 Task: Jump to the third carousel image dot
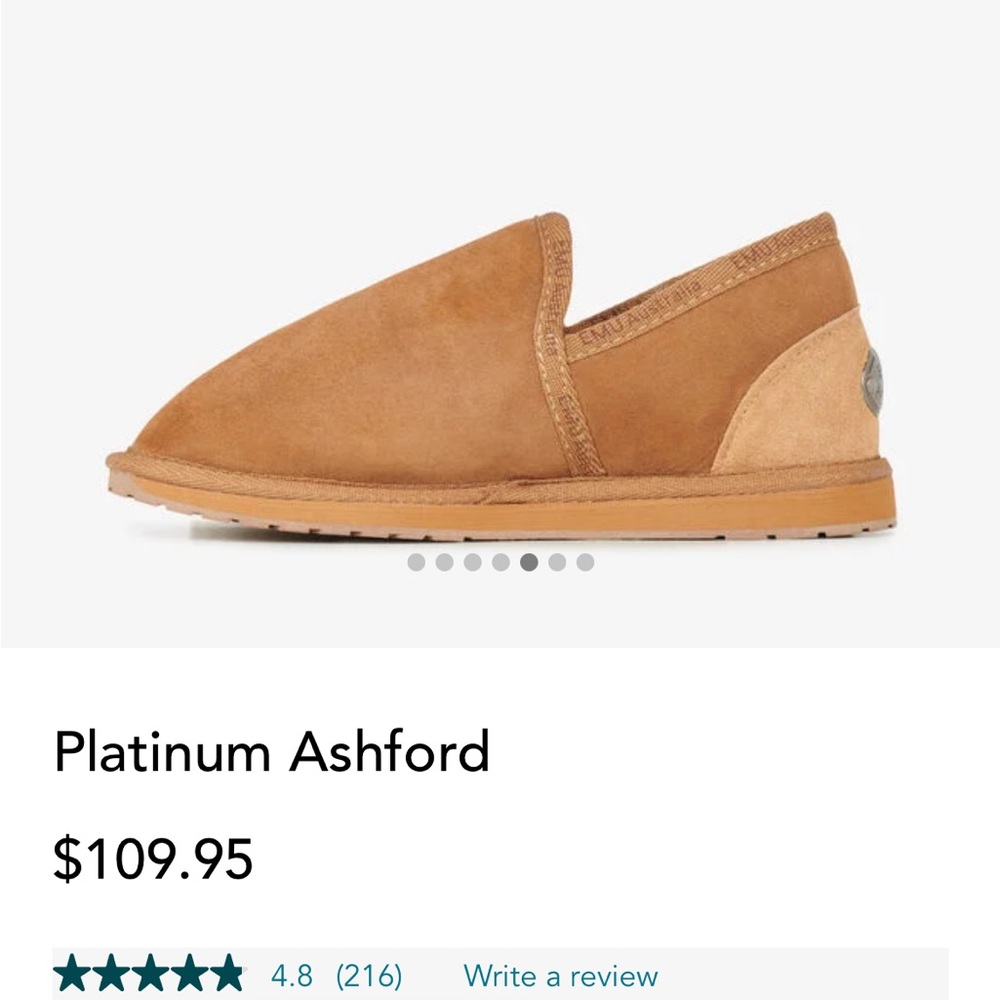click(472, 562)
